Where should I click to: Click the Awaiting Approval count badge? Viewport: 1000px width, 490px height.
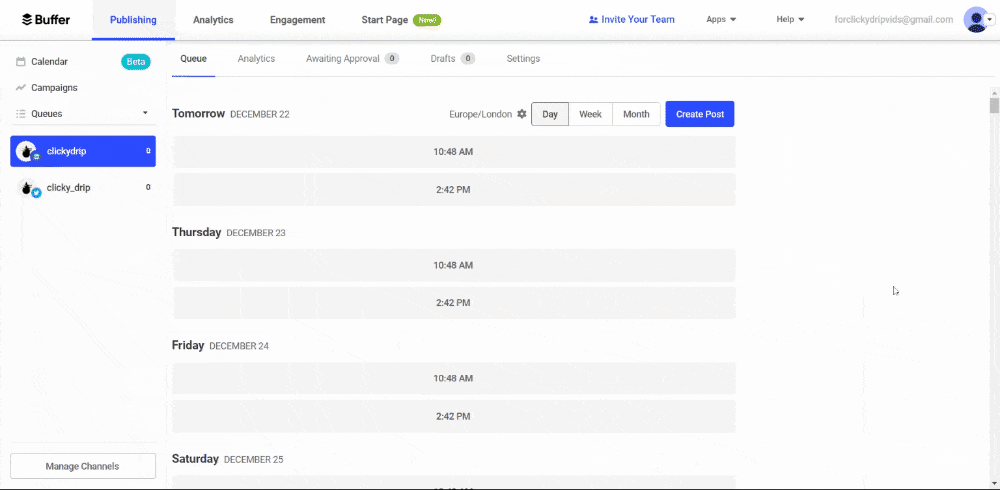(x=392, y=59)
